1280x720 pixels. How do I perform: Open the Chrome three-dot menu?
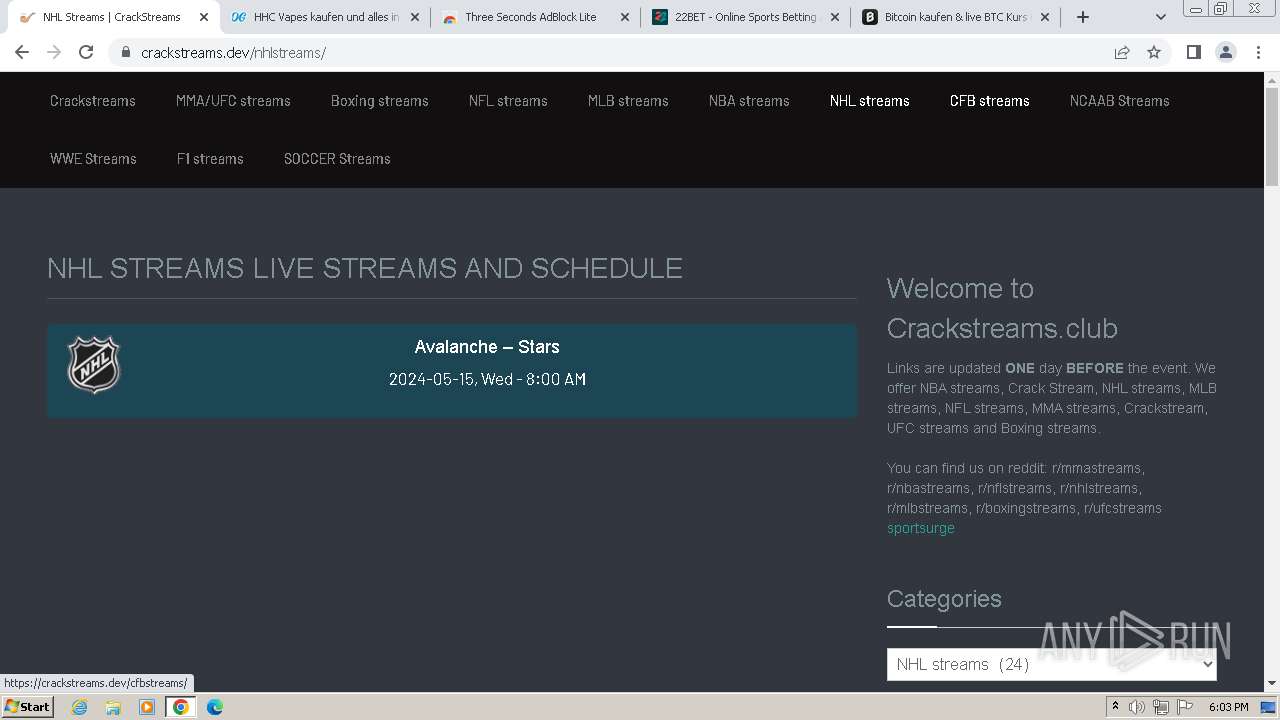pos(1258,52)
